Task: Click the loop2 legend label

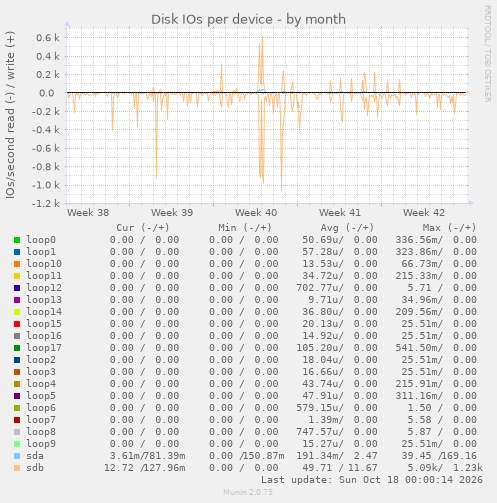Action: [41, 360]
